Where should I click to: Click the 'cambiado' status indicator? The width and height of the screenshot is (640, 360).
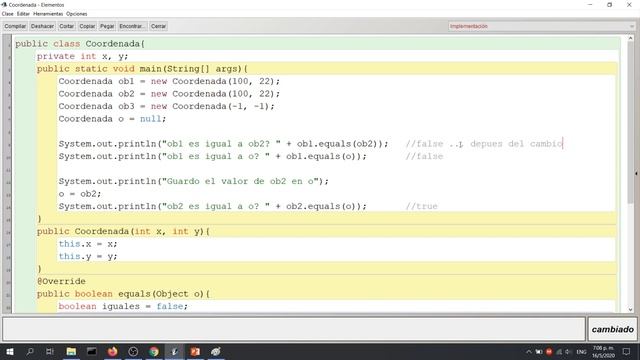pyautogui.click(x=613, y=329)
